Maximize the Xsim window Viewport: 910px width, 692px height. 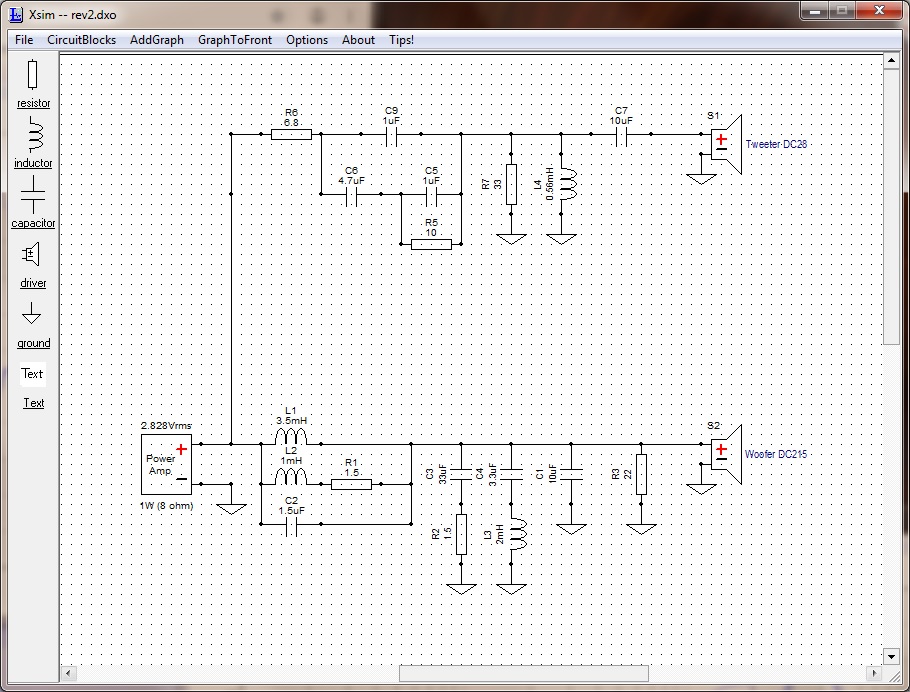[842, 10]
